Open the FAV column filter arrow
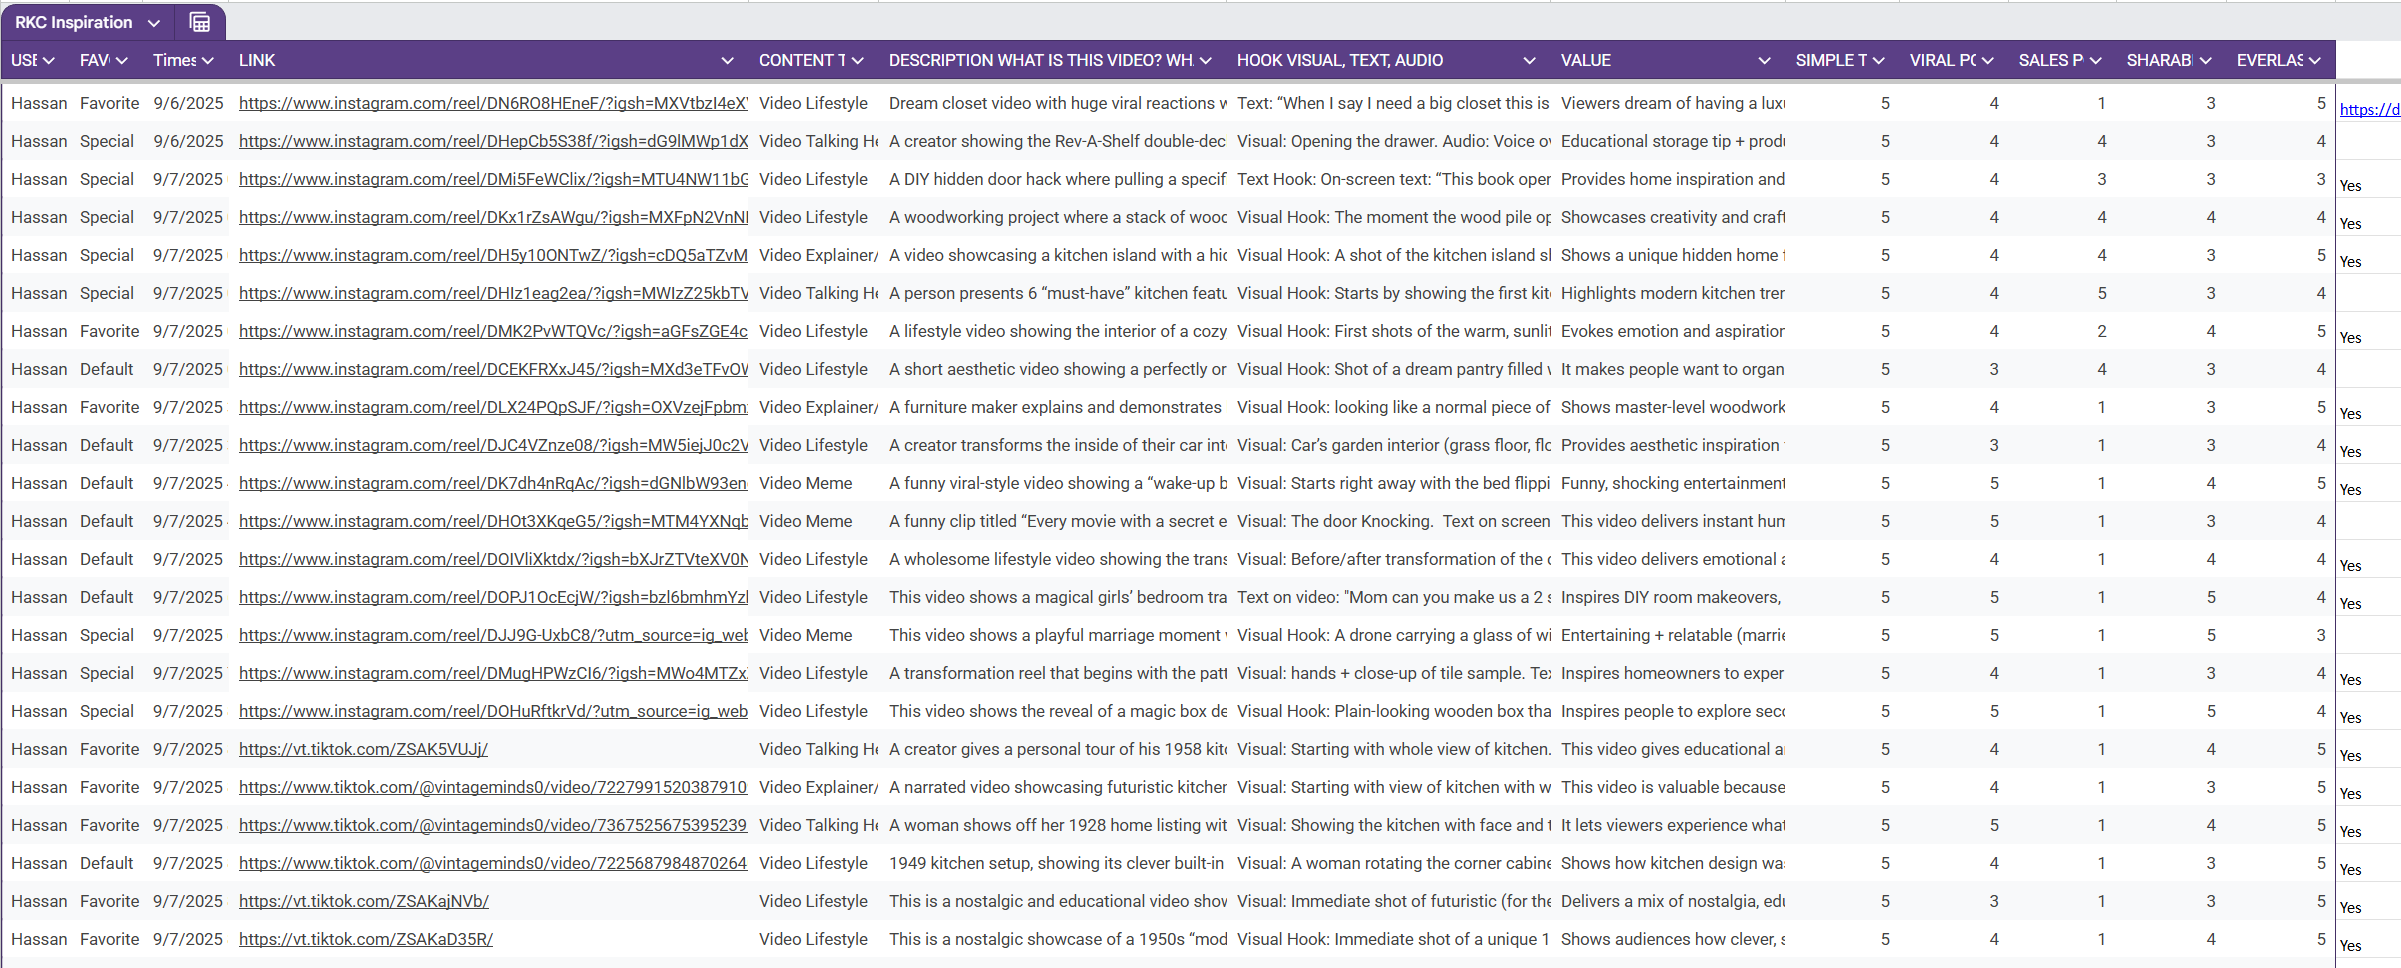2401x968 pixels. (122, 61)
